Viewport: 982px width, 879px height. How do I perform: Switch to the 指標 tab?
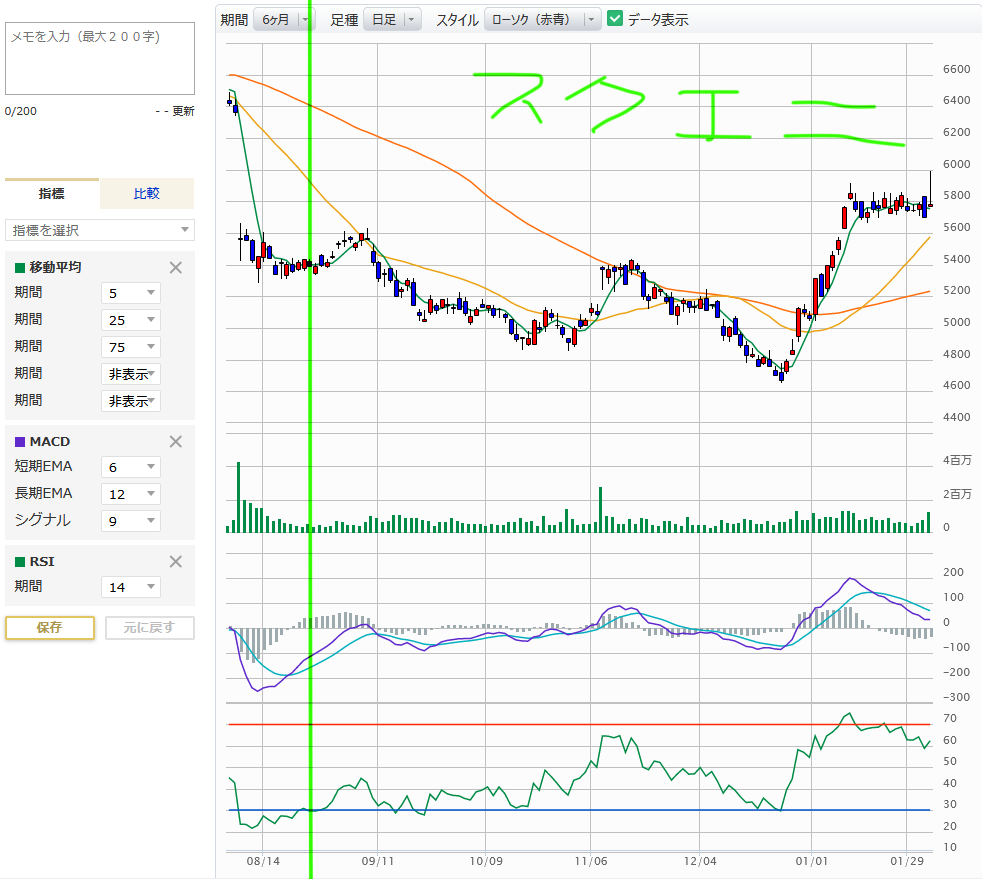pyautogui.click(x=52, y=194)
